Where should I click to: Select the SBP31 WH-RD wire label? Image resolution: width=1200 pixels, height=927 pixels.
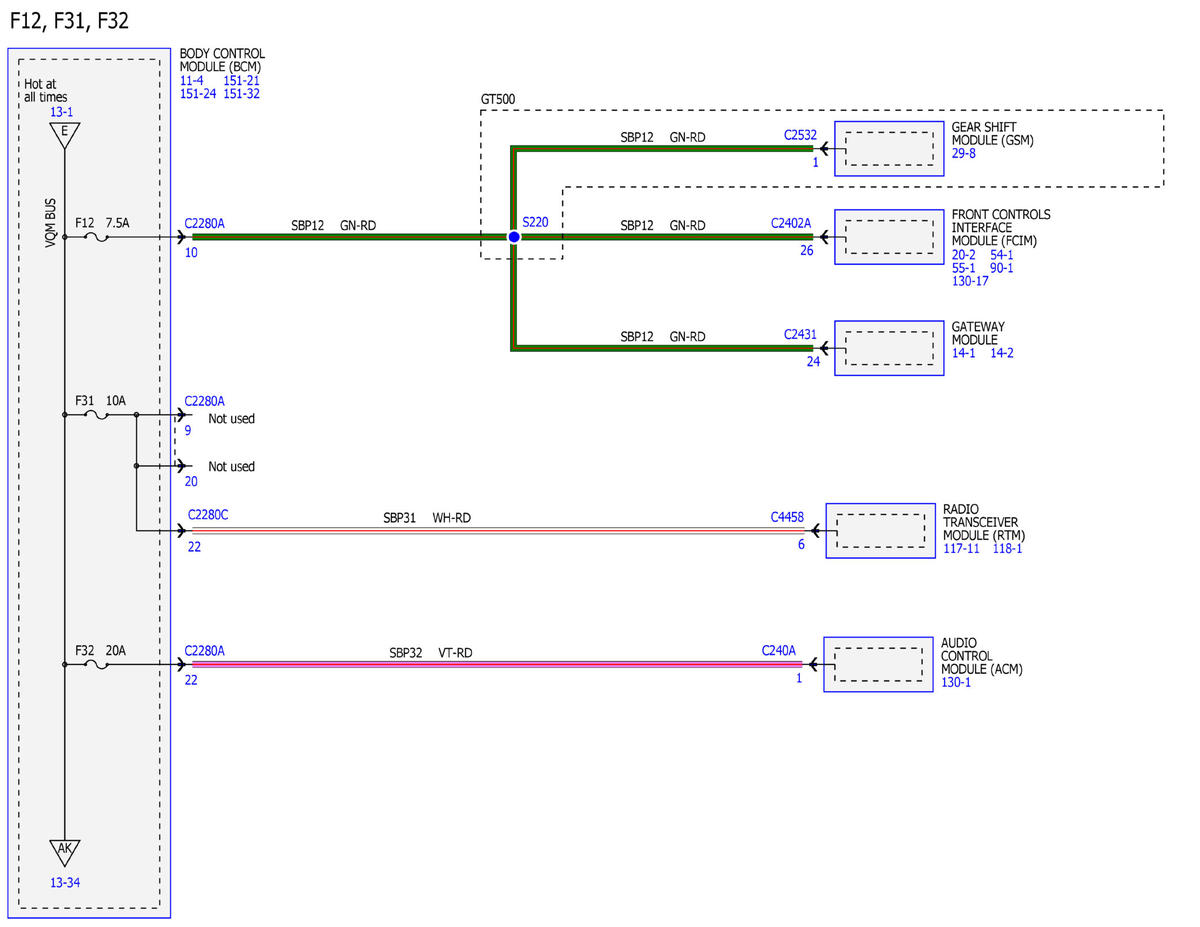click(427, 518)
